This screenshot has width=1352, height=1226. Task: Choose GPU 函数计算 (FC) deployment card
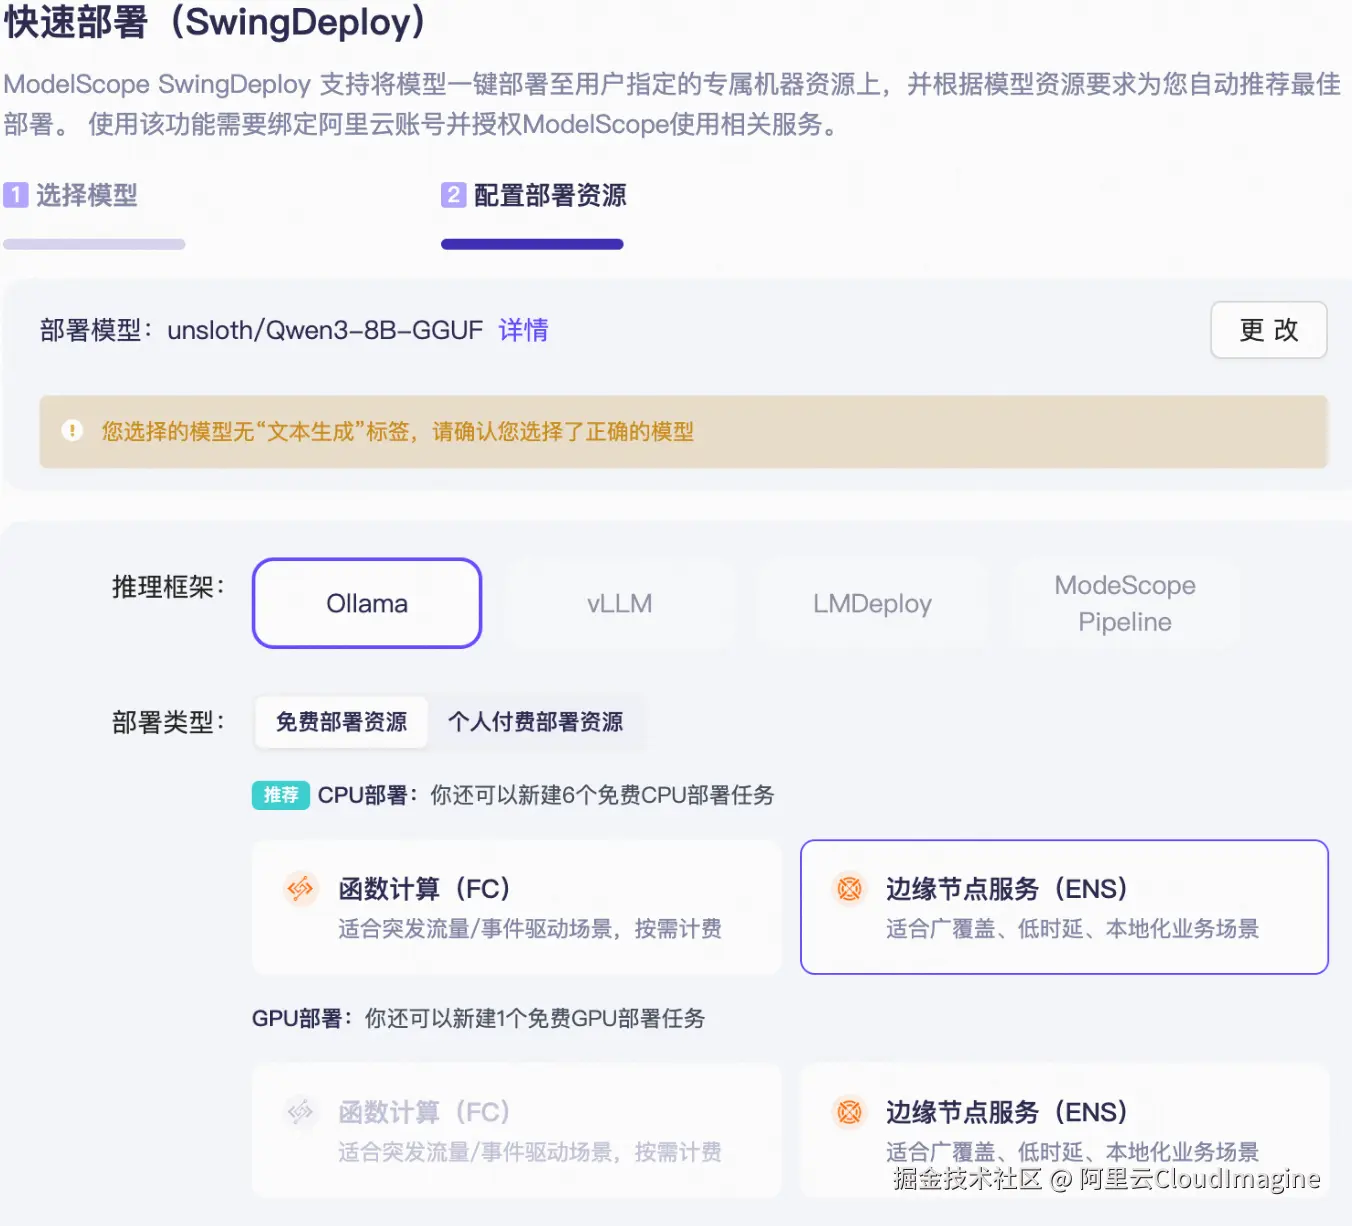[516, 1130]
